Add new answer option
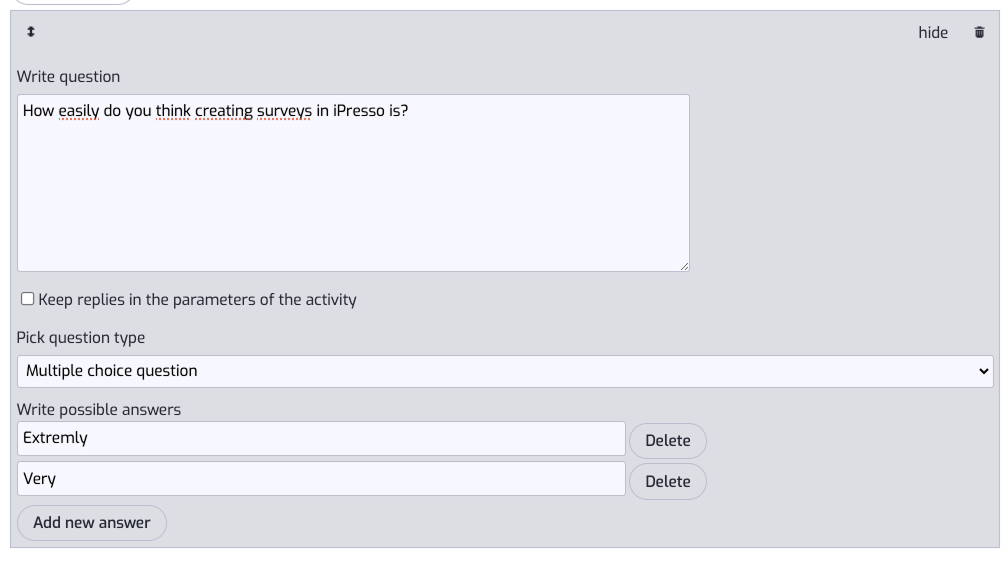Image resolution: width=1008 pixels, height=561 pixels. (92, 522)
